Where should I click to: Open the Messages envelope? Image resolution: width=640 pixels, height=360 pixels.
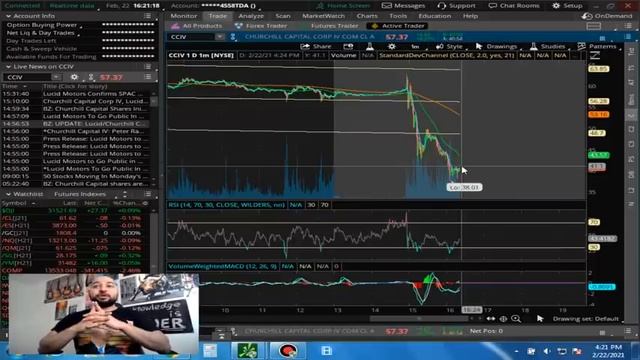click(x=403, y=6)
